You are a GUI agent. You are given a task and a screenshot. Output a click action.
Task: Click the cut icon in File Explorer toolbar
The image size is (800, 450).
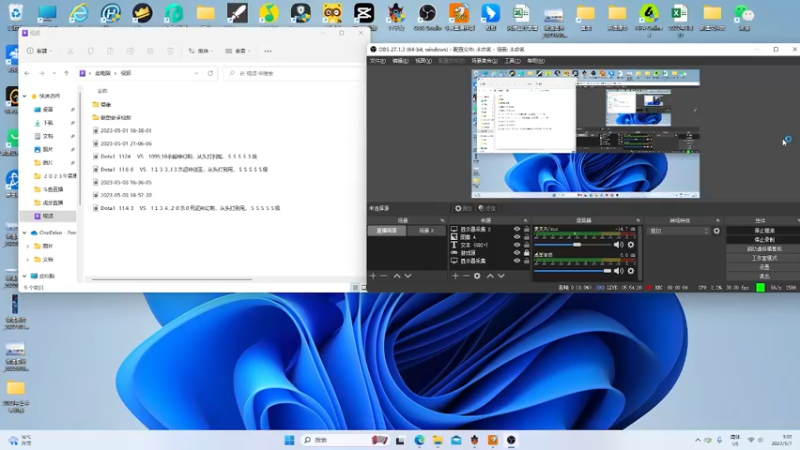pyautogui.click(x=70, y=51)
